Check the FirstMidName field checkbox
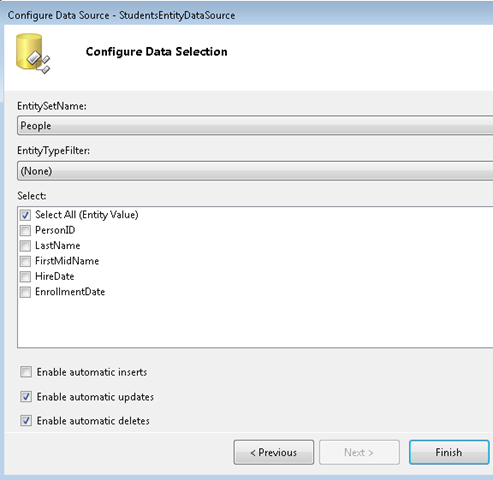Screen dimensions: 493x480 25,261
